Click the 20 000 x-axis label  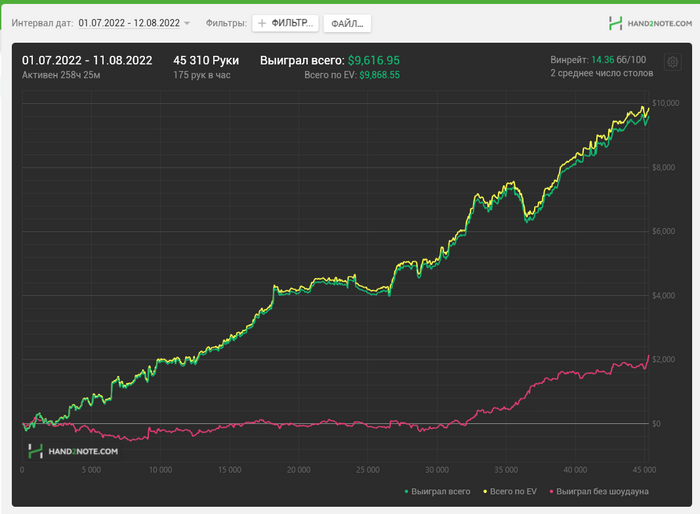(x=299, y=470)
